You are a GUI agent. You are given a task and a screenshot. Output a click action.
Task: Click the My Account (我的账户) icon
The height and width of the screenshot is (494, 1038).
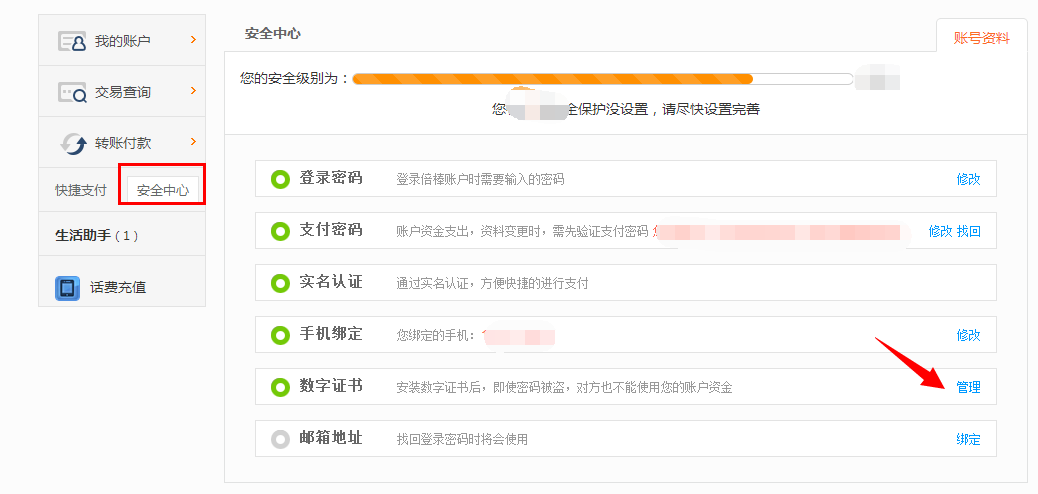tap(73, 41)
